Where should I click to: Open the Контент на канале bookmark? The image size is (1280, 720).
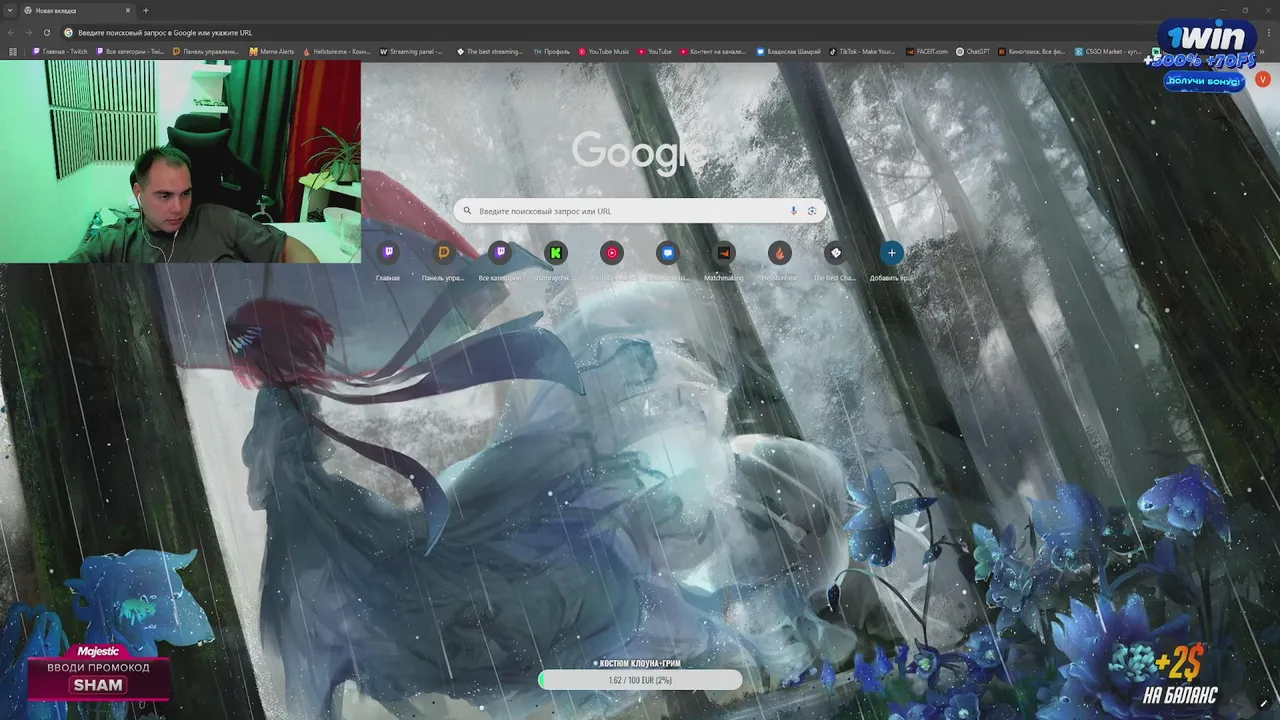tap(714, 51)
